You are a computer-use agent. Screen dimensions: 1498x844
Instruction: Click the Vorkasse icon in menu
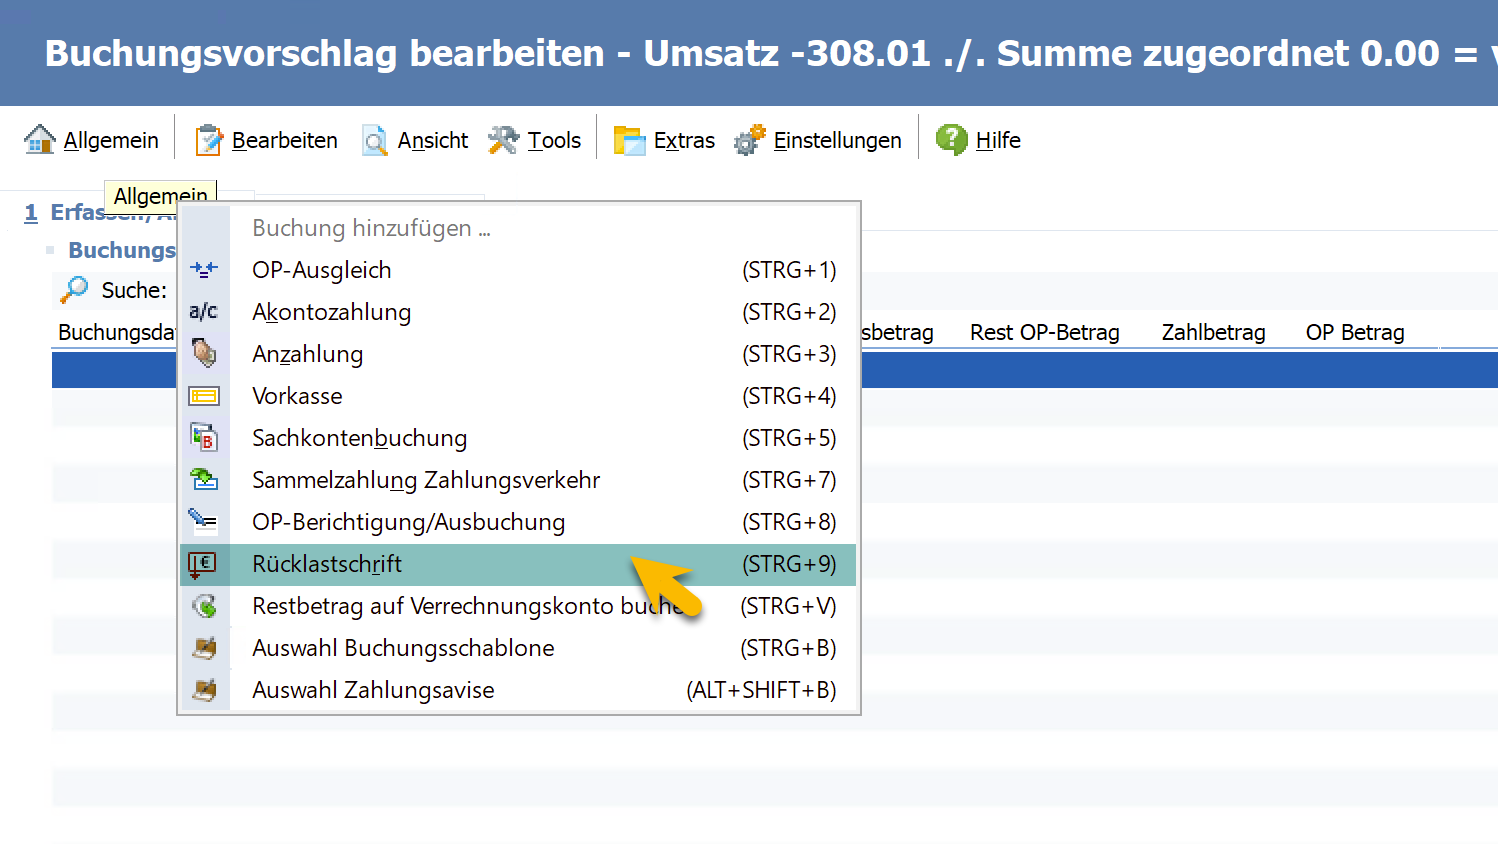(204, 396)
